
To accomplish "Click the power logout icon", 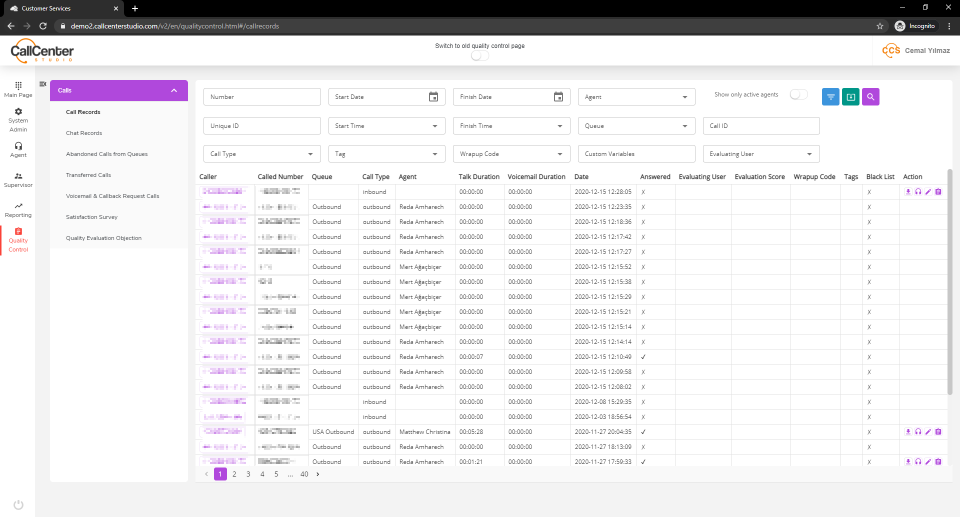I will [18, 505].
